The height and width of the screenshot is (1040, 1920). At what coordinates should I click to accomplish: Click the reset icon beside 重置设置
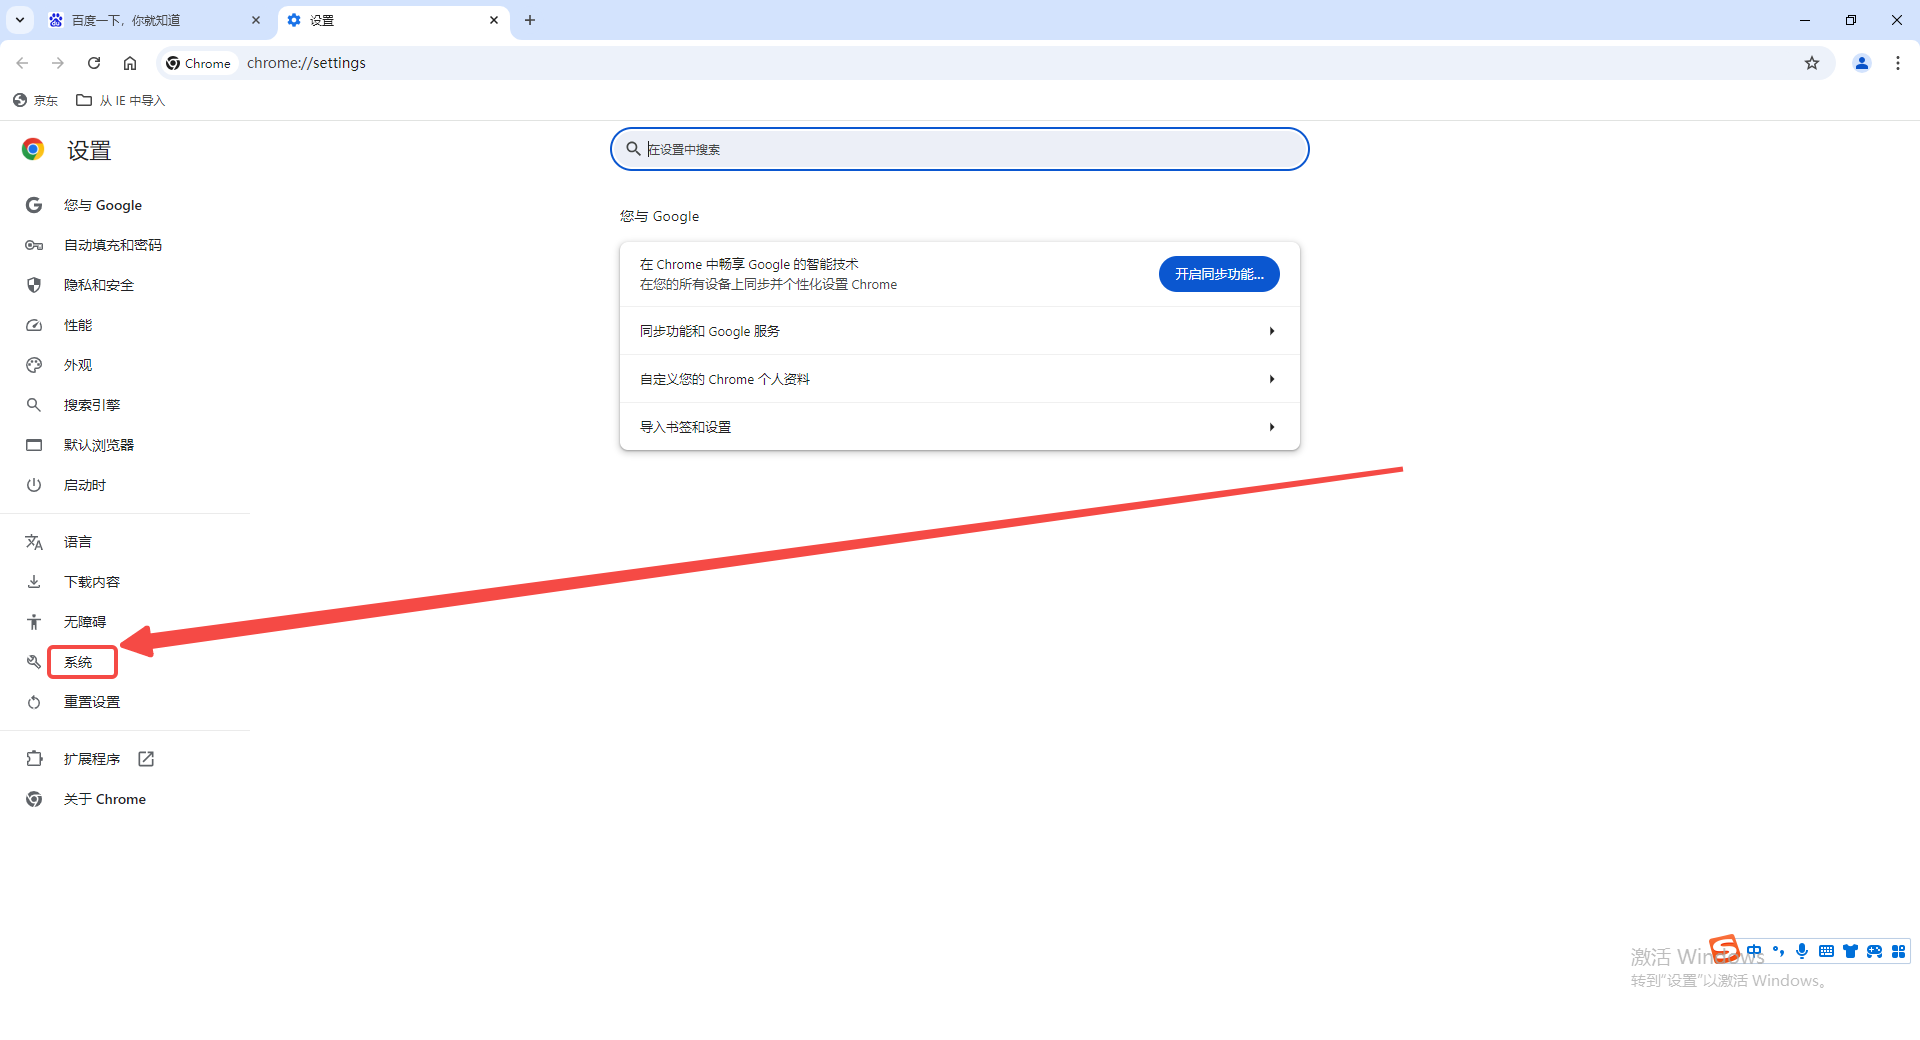click(x=34, y=702)
